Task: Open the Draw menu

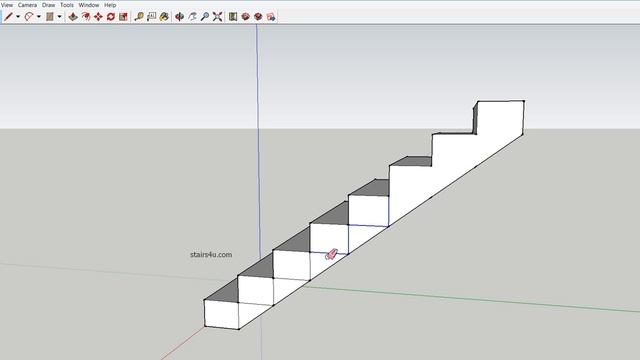Action: tap(49, 5)
